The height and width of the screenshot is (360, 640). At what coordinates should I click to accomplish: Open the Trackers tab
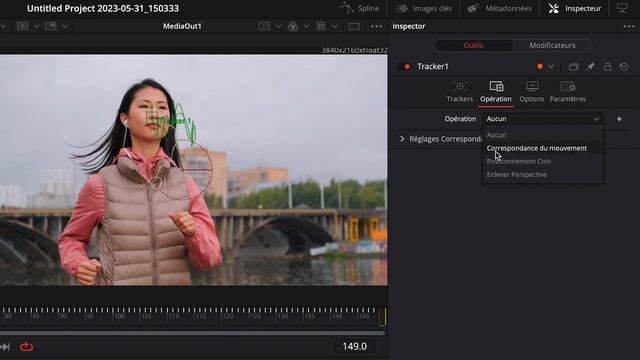click(460, 92)
